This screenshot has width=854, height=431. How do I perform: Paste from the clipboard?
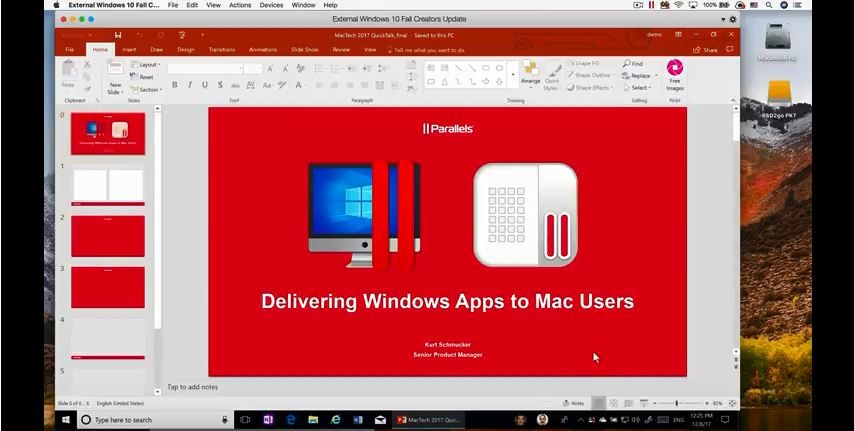[68, 75]
